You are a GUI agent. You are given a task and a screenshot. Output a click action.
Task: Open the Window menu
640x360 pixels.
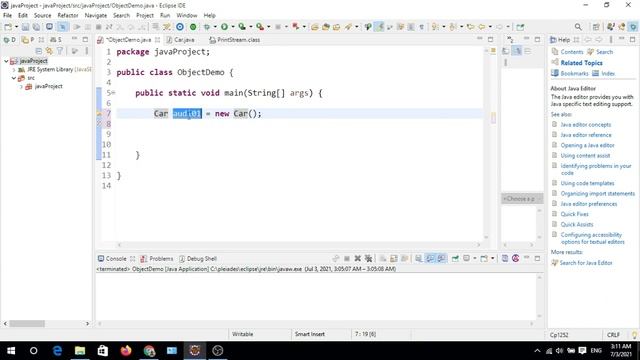(x=187, y=16)
